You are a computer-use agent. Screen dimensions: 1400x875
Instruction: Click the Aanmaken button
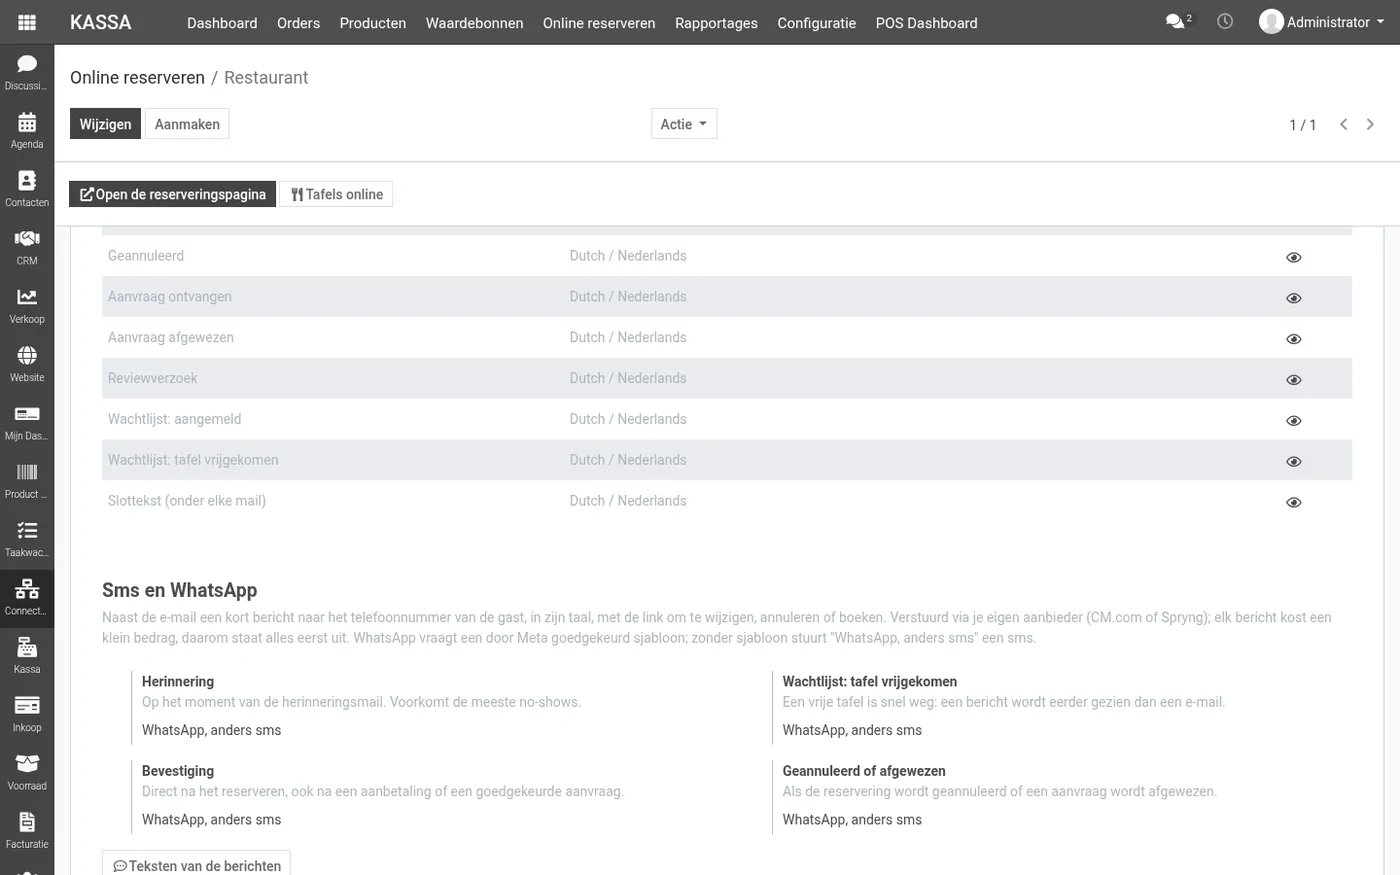[187, 124]
